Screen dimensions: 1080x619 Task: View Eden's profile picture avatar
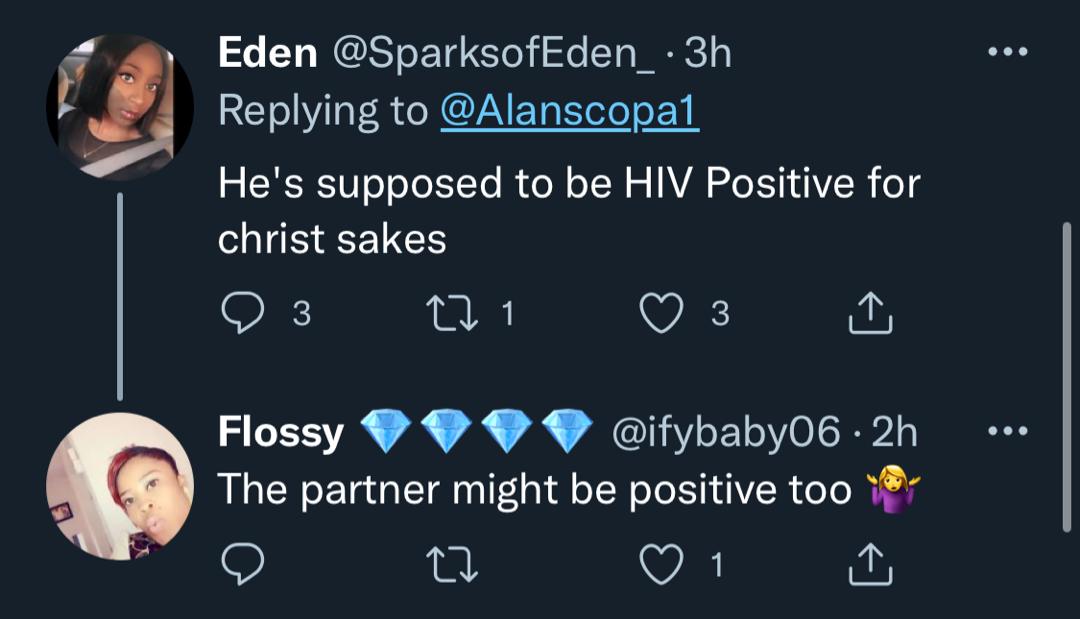120,107
